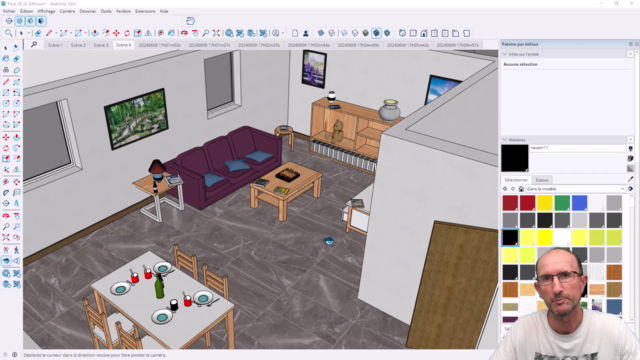The height and width of the screenshot is (360, 640).
Task: Click the material name input field
Action: [578, 148]
